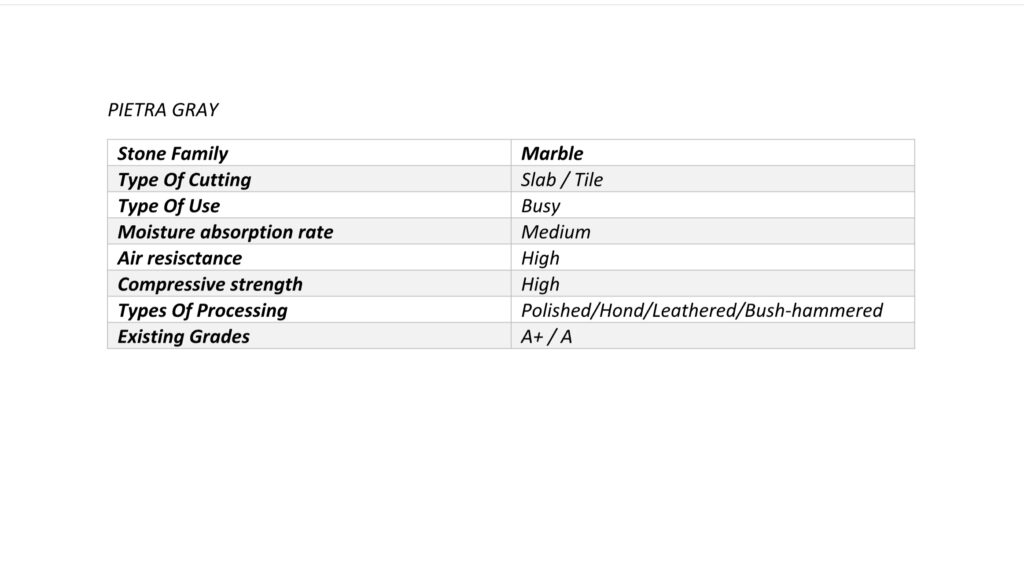This screenshot has height=571, width=1024.
Task: Click the word Polished in processing types
Action: [x=556, y=310]
